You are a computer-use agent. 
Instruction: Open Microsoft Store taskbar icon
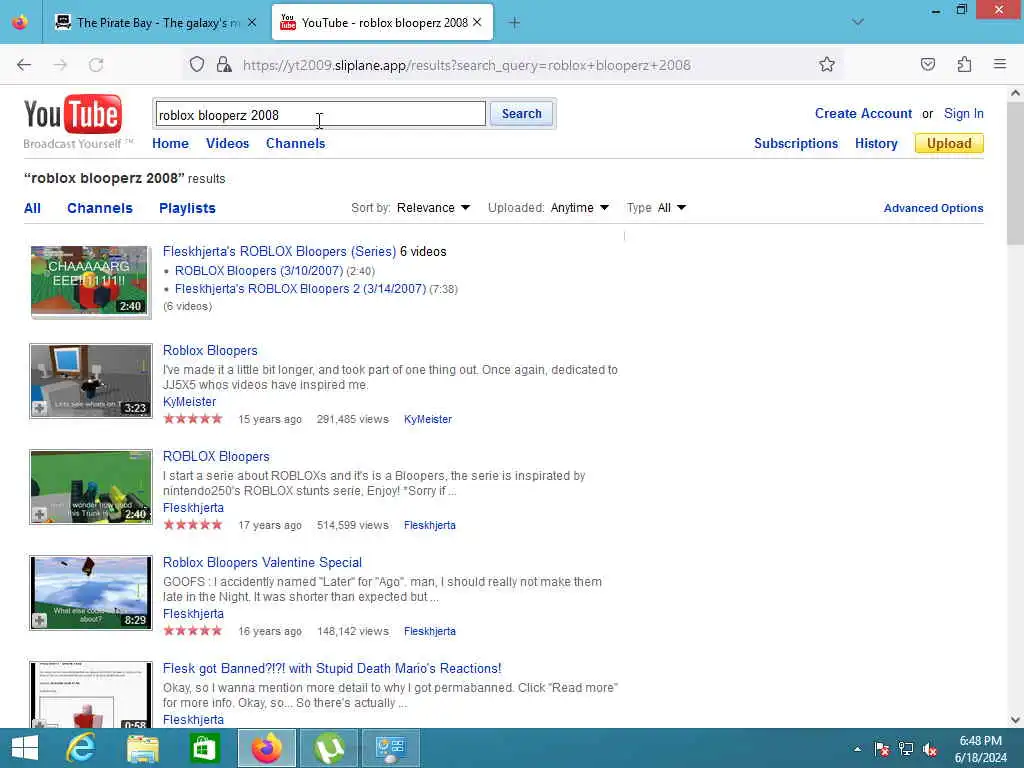click(204, 748)
